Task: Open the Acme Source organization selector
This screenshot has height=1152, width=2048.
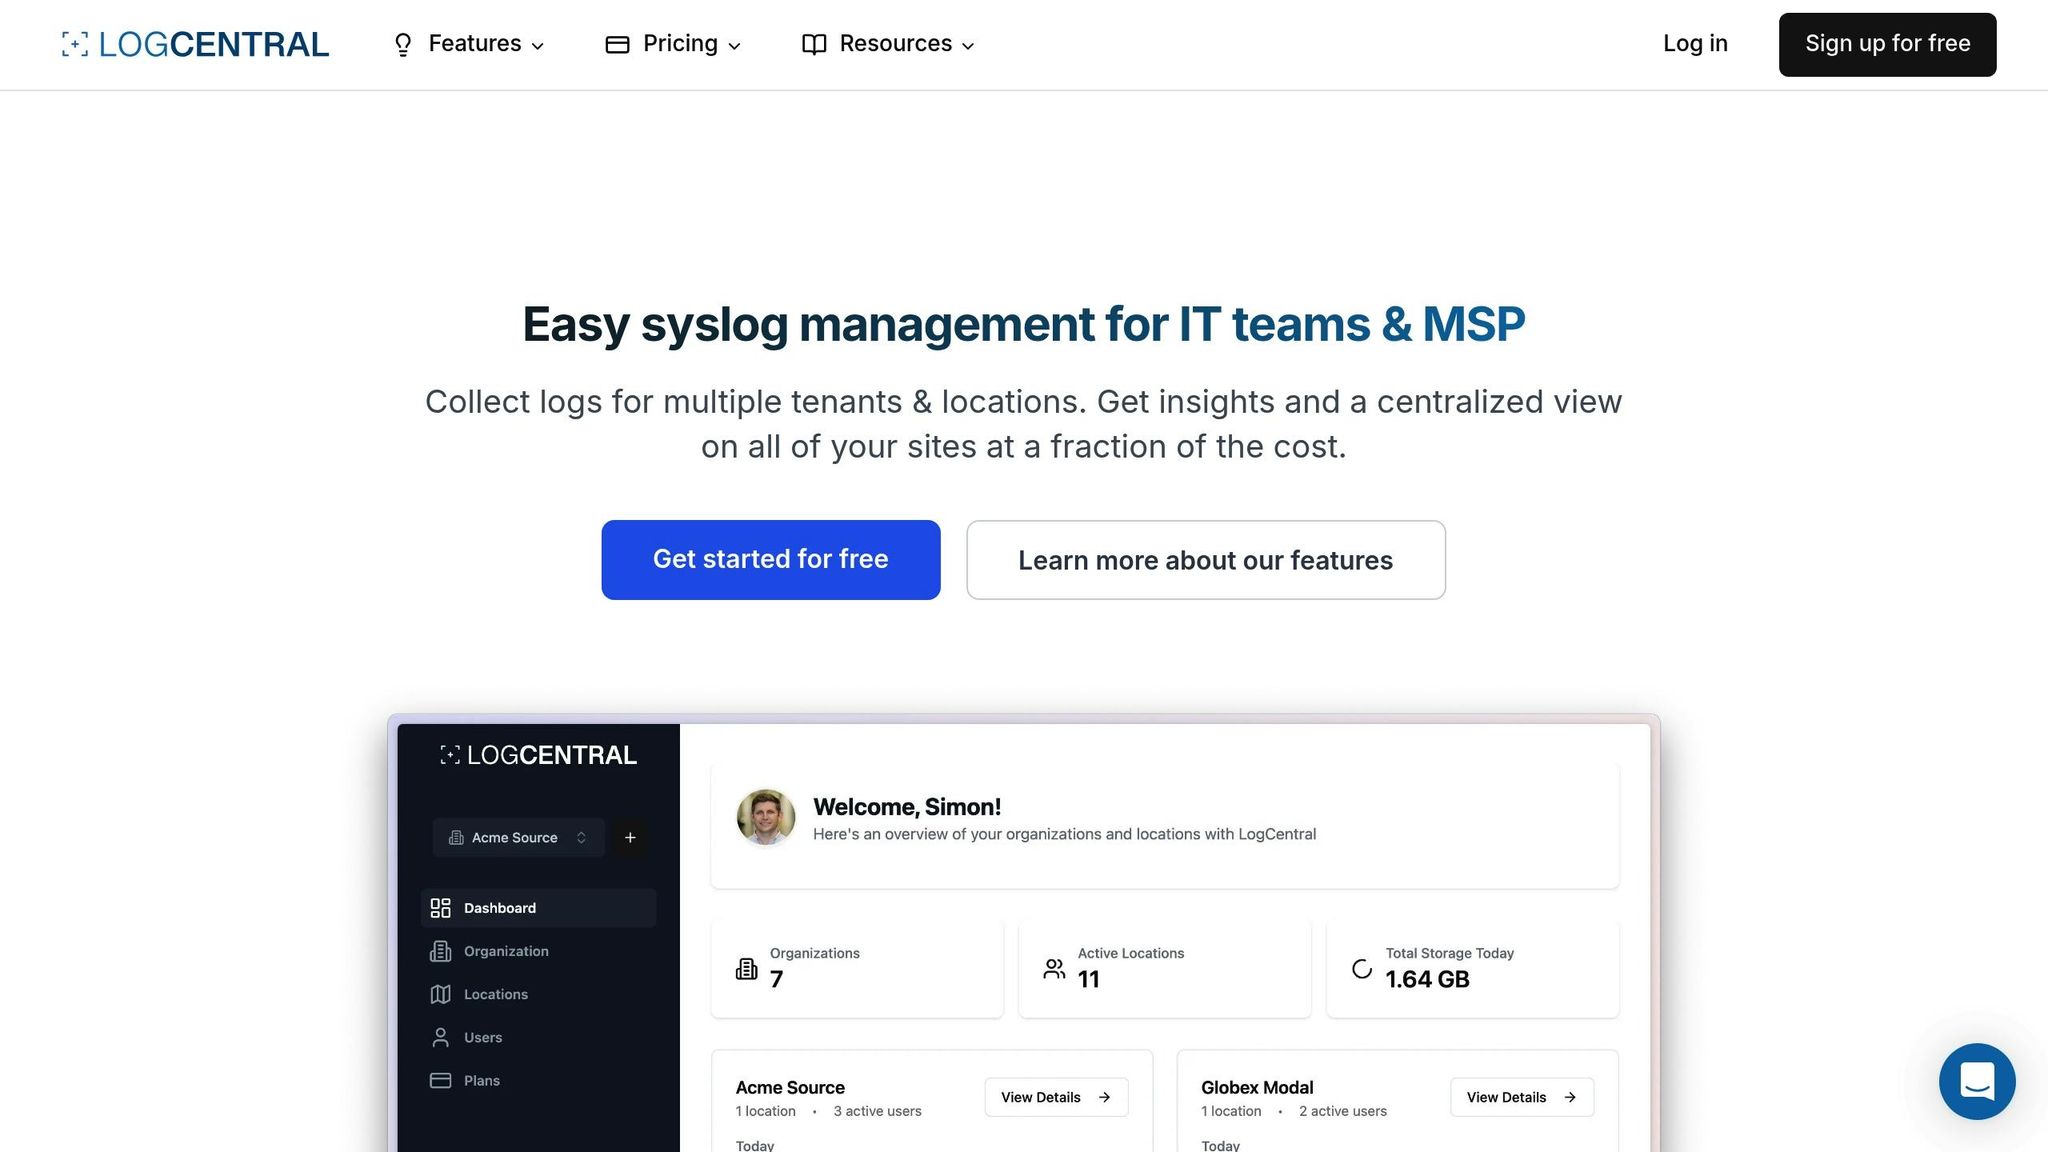Action: 518,838
